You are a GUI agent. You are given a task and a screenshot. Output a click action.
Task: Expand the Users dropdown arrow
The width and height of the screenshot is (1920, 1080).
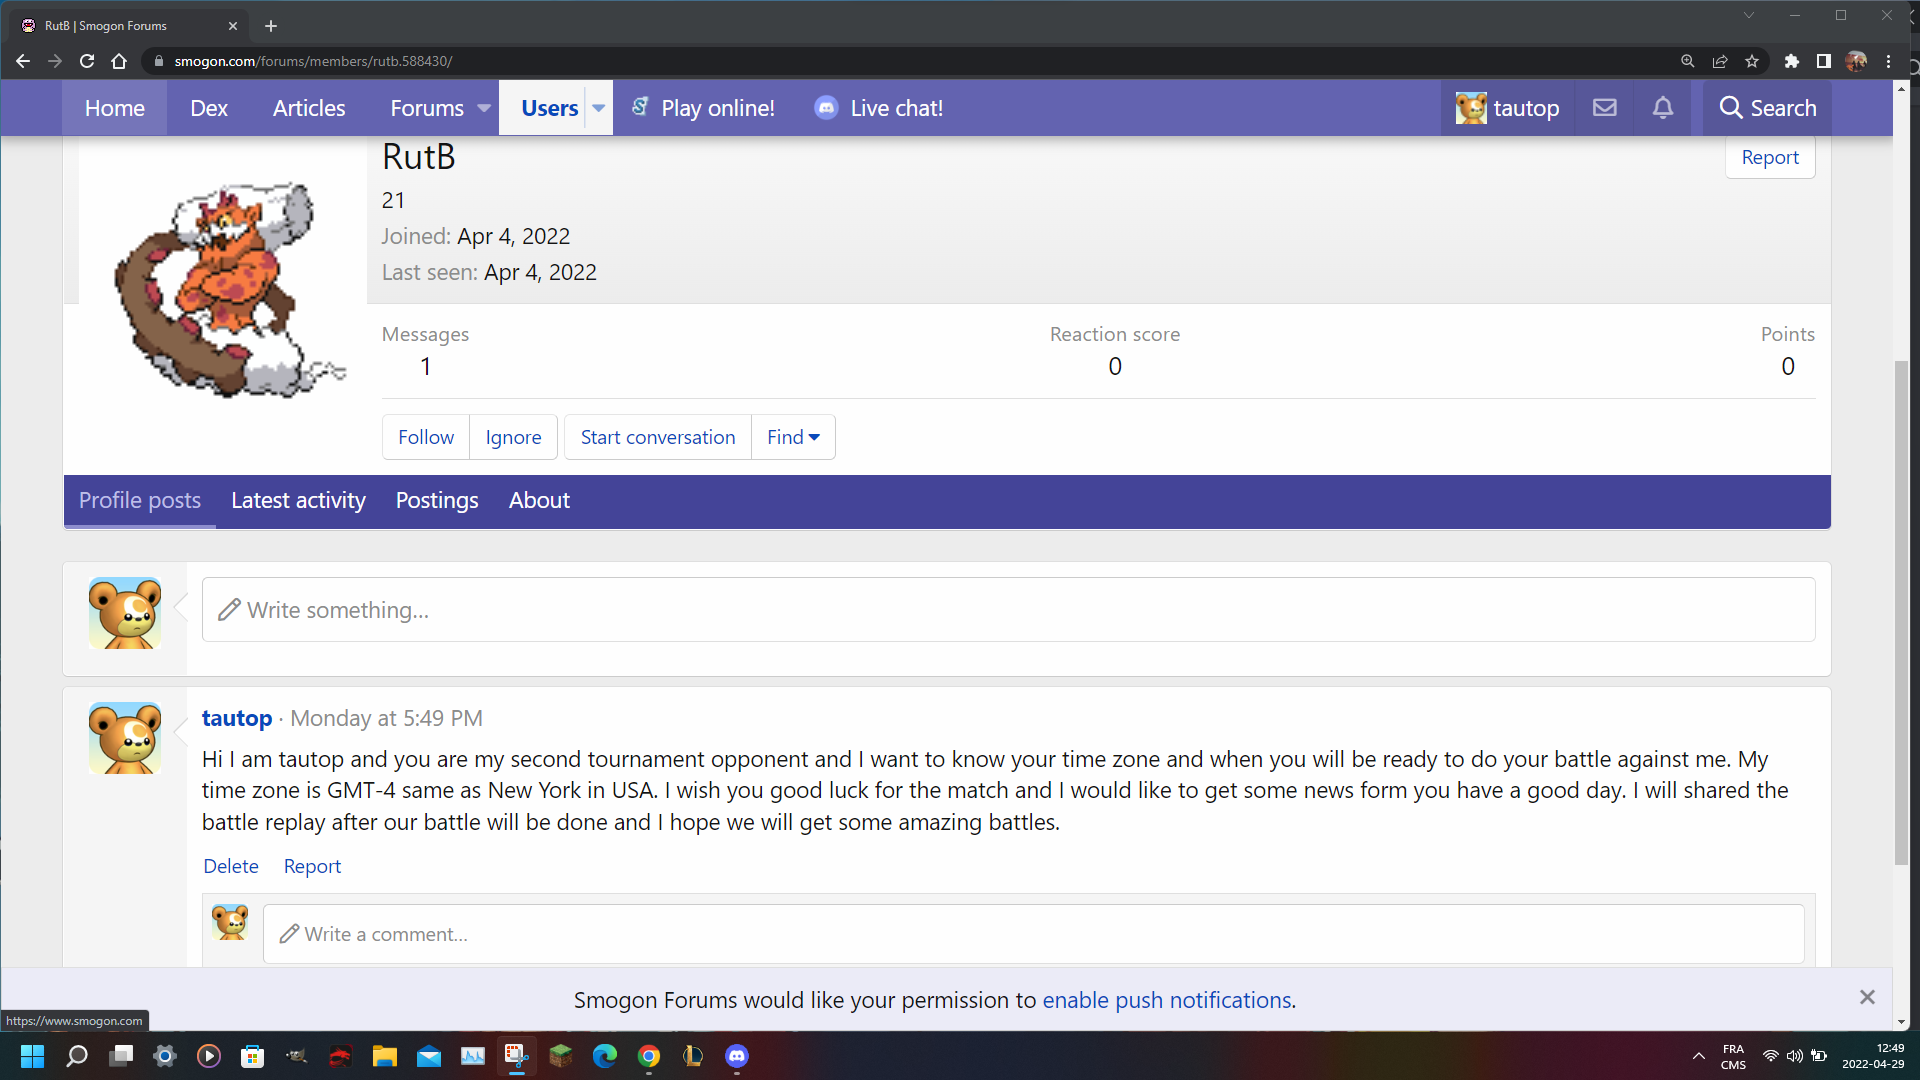[x=598, y=108]
